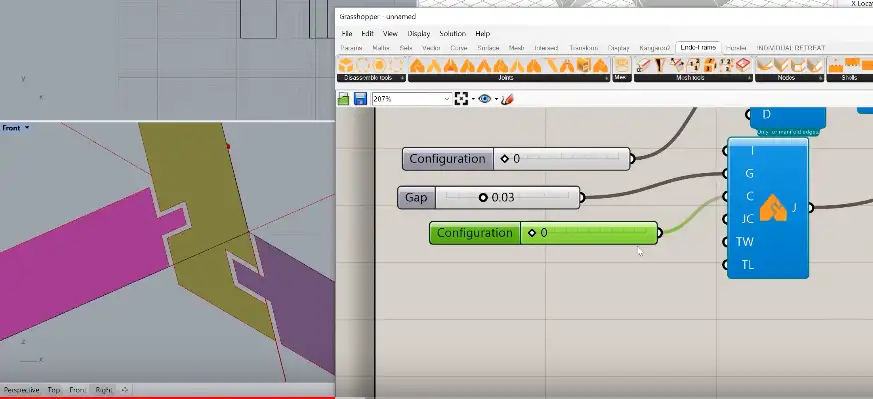Click the handle of the green Configuration slider
The height and width of the screenshot is (399, 873).
532,233
